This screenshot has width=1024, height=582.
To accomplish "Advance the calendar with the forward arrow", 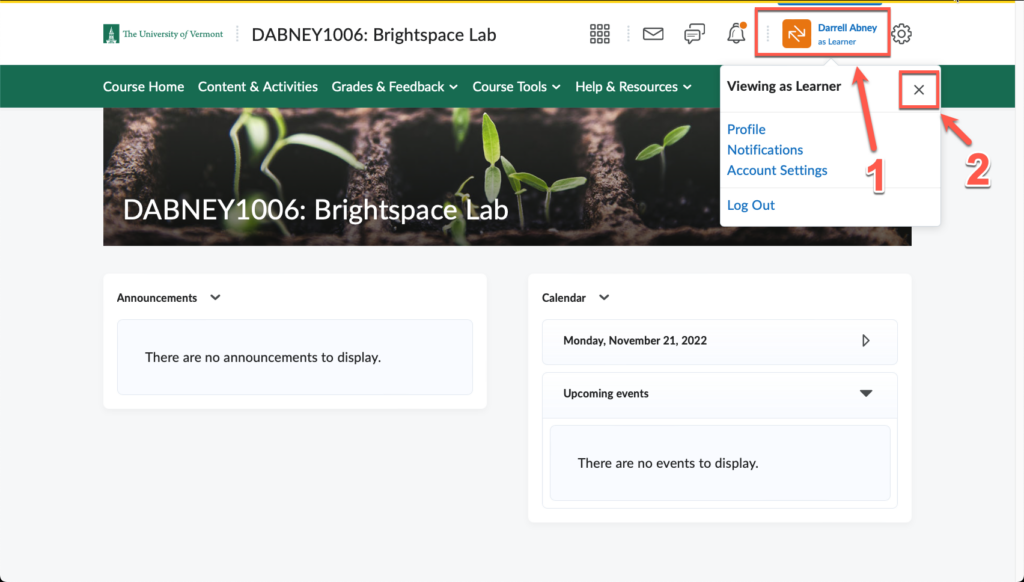I will pos(867,341).
